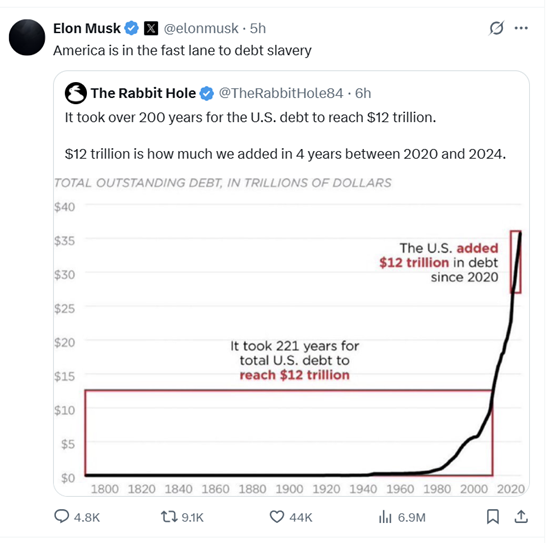554x543 pixels.
Task: Click the reply comment bubble icon
Action: point(61,516)
